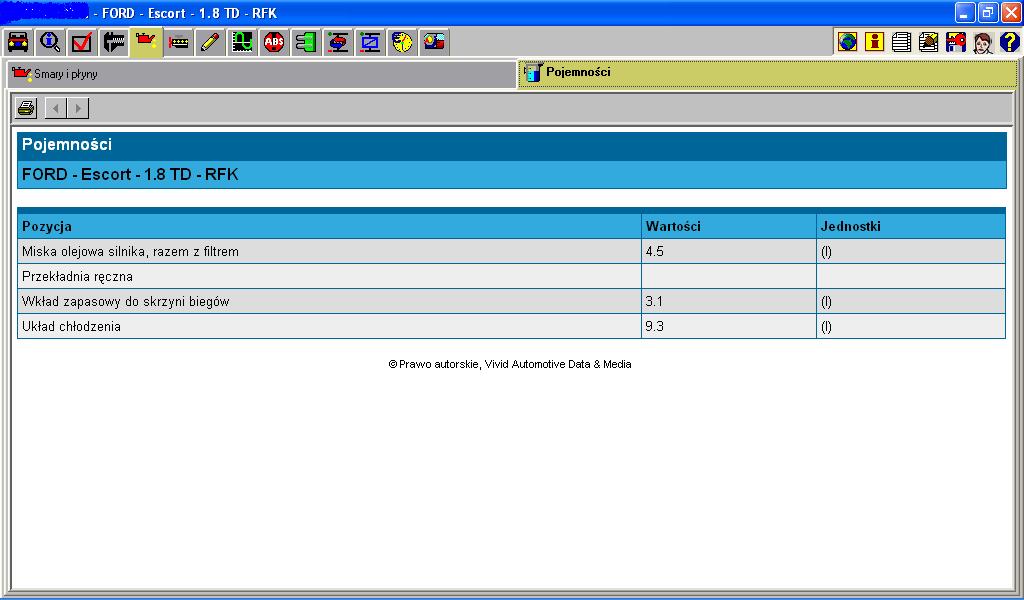Click the back arrow navigation button
This screenshot has width=1024, height=600.
point(56,108)
